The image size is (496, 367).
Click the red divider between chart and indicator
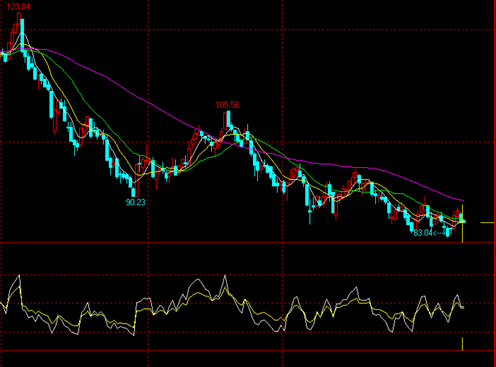247,243
